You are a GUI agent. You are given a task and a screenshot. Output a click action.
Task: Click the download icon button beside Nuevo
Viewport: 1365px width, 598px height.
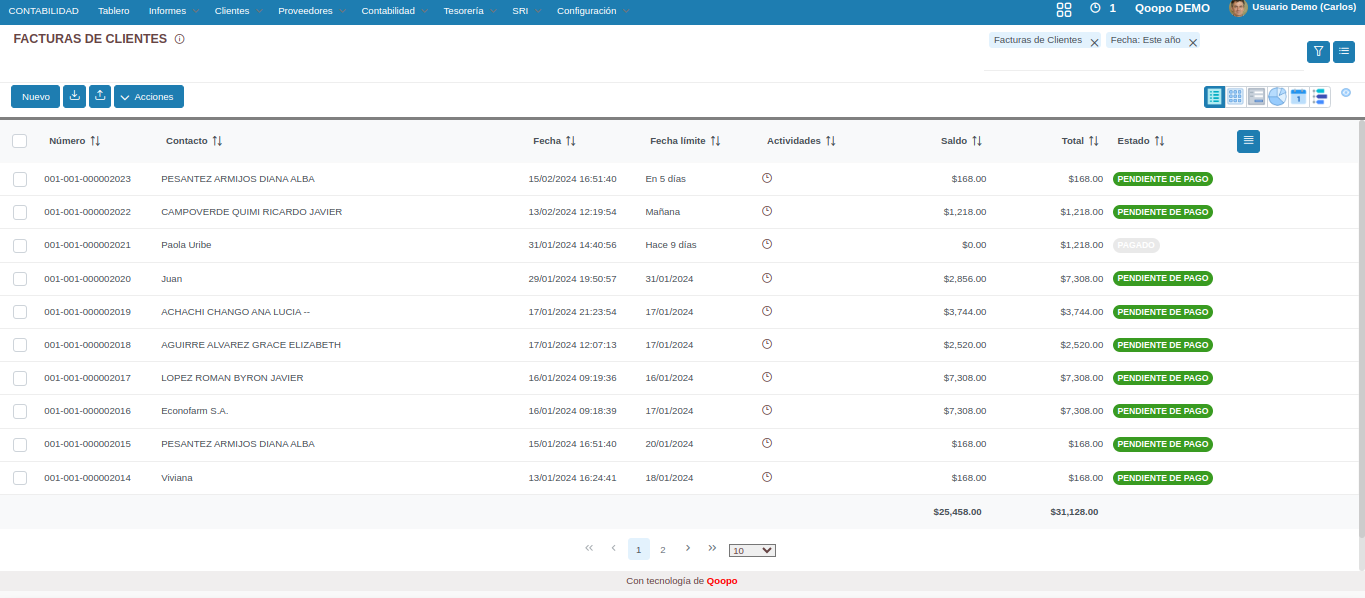pyautogui.click(x=74, y=96)
